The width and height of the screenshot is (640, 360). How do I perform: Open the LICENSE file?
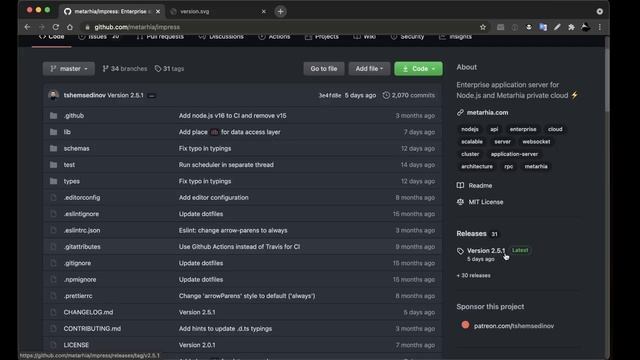(x=76, y=345)
